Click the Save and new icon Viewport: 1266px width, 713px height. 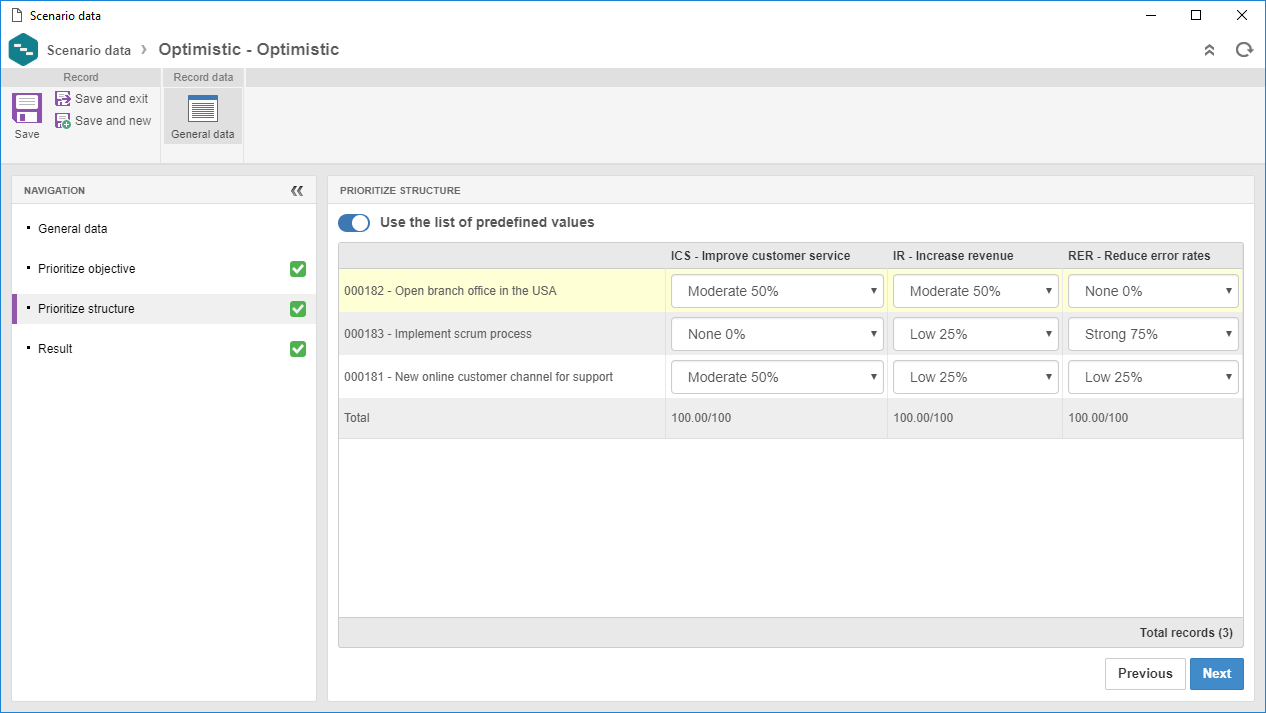(63, 121)
